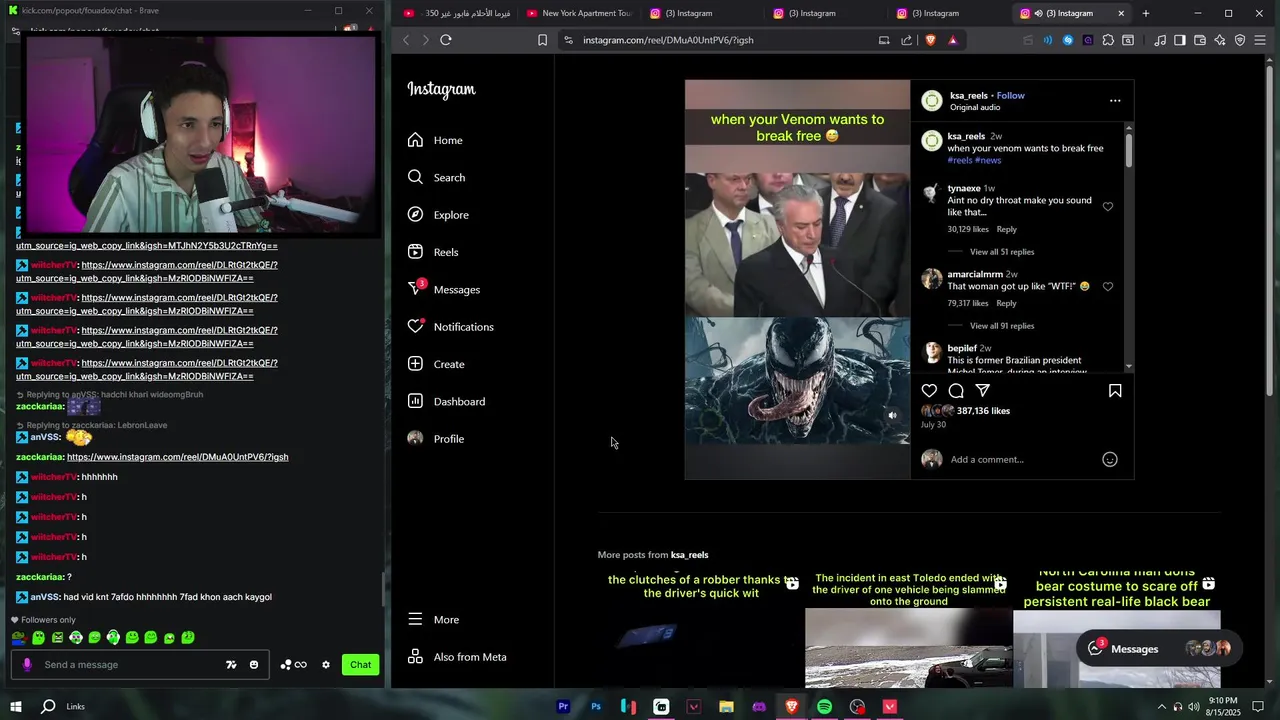Bookmark this page in Brave

(542, 40)
